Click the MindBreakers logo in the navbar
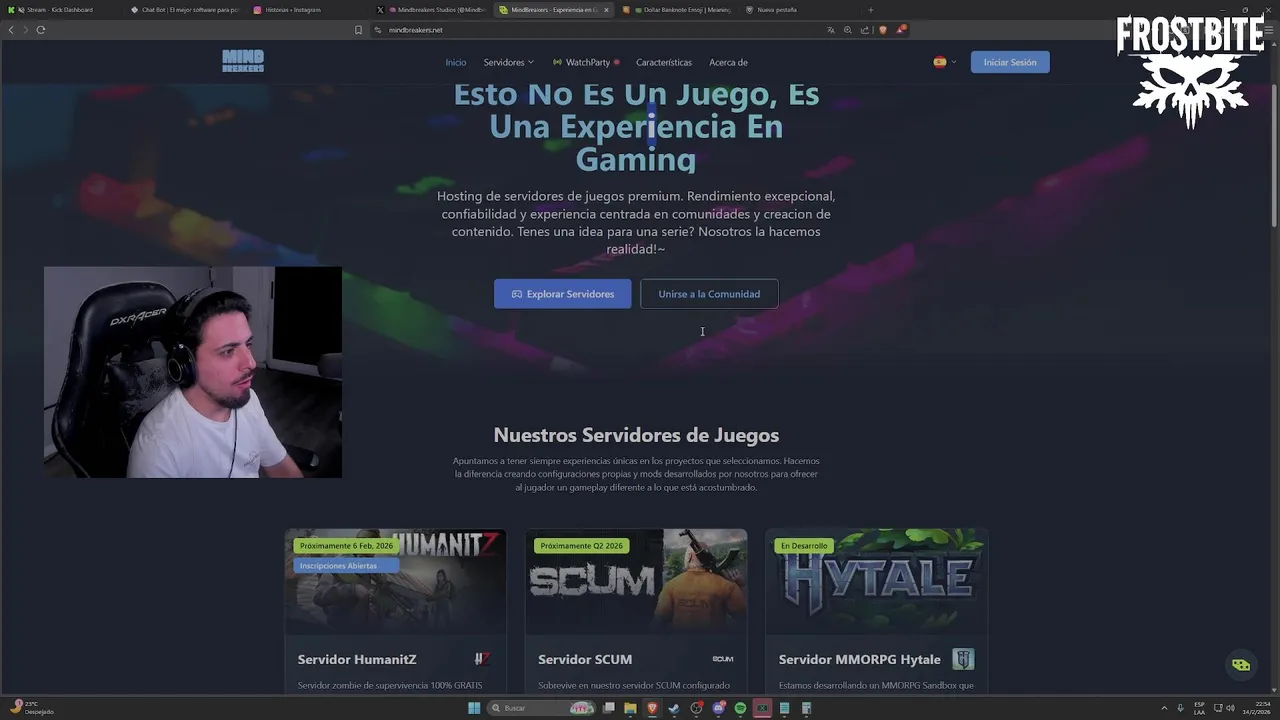The height and width of the screenshot is (720, 1280). pos(243,61)
